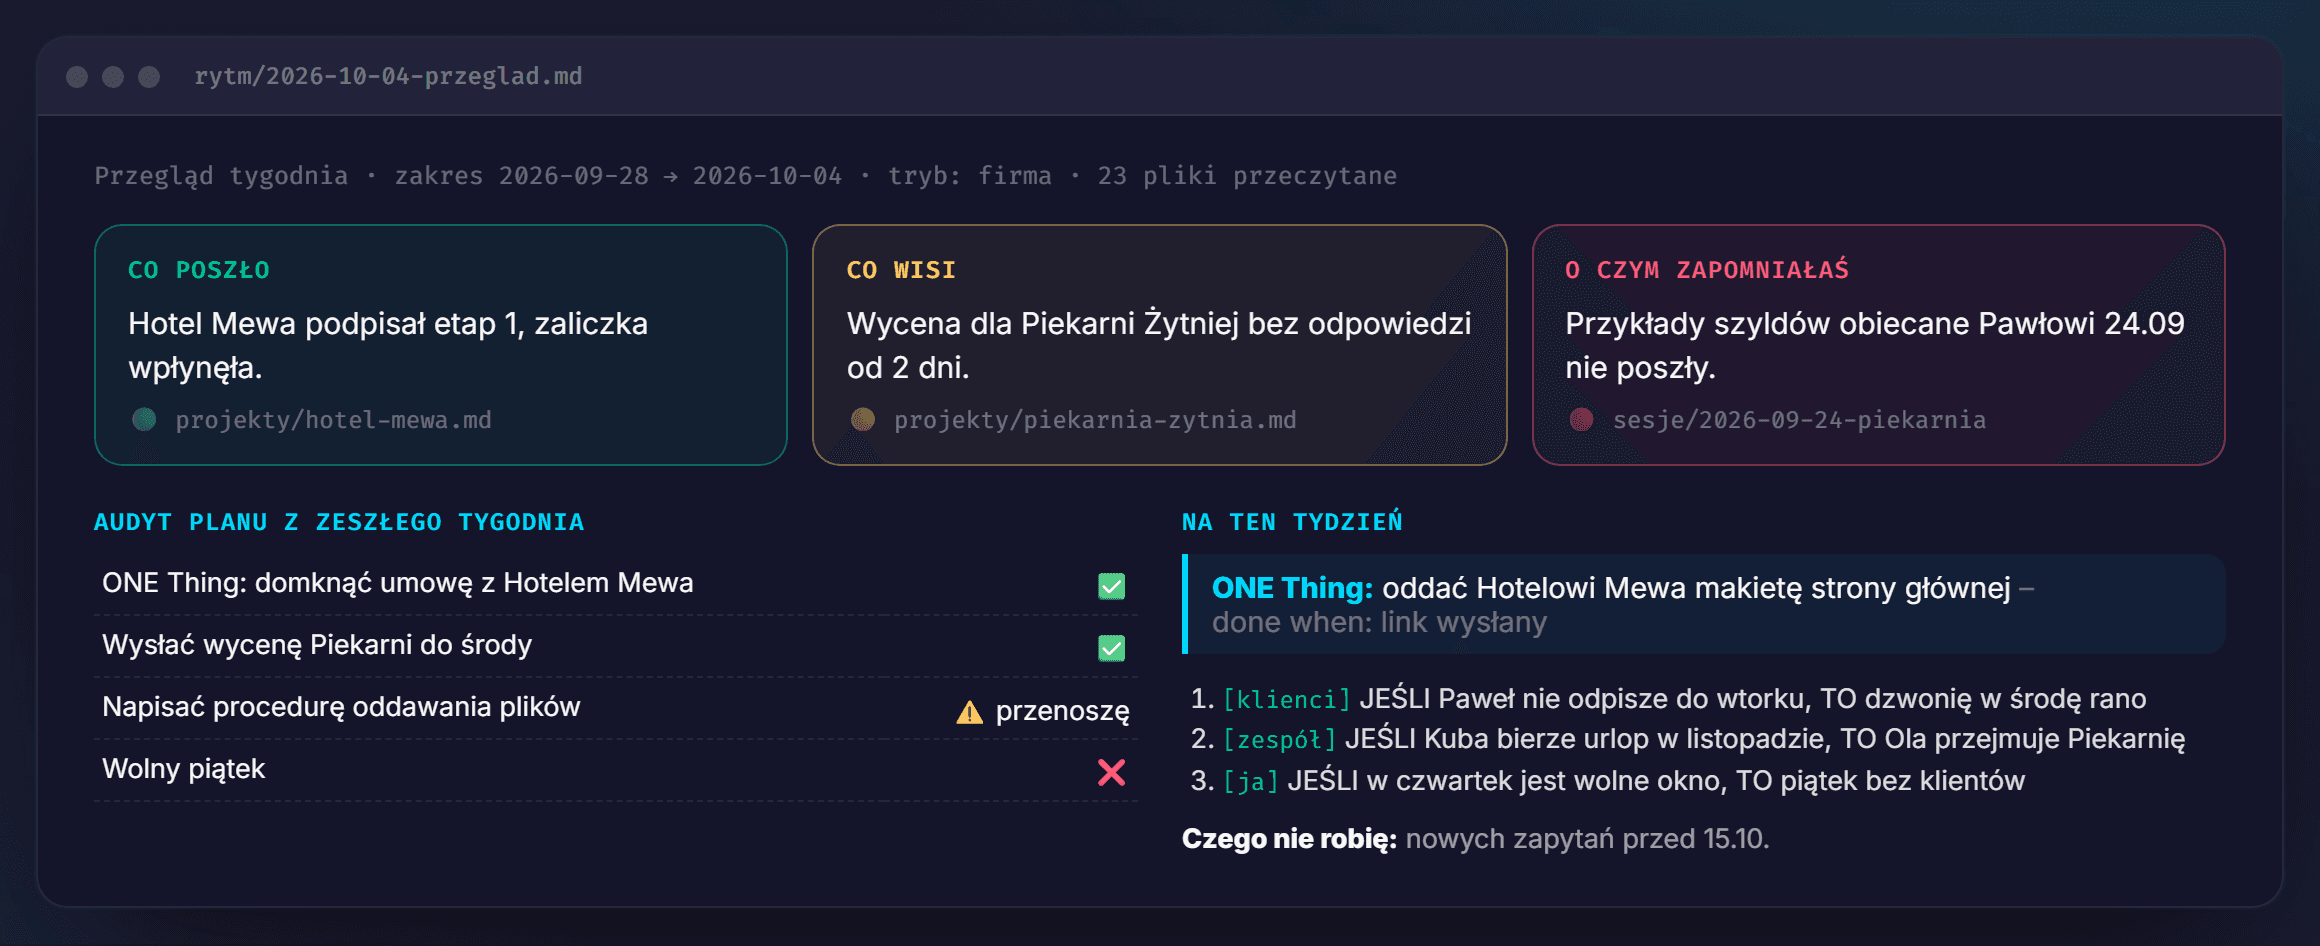Click the ONE Thing makietę strony głównej block
The height and width of the screenshot is (946, 2320).
1704,604
